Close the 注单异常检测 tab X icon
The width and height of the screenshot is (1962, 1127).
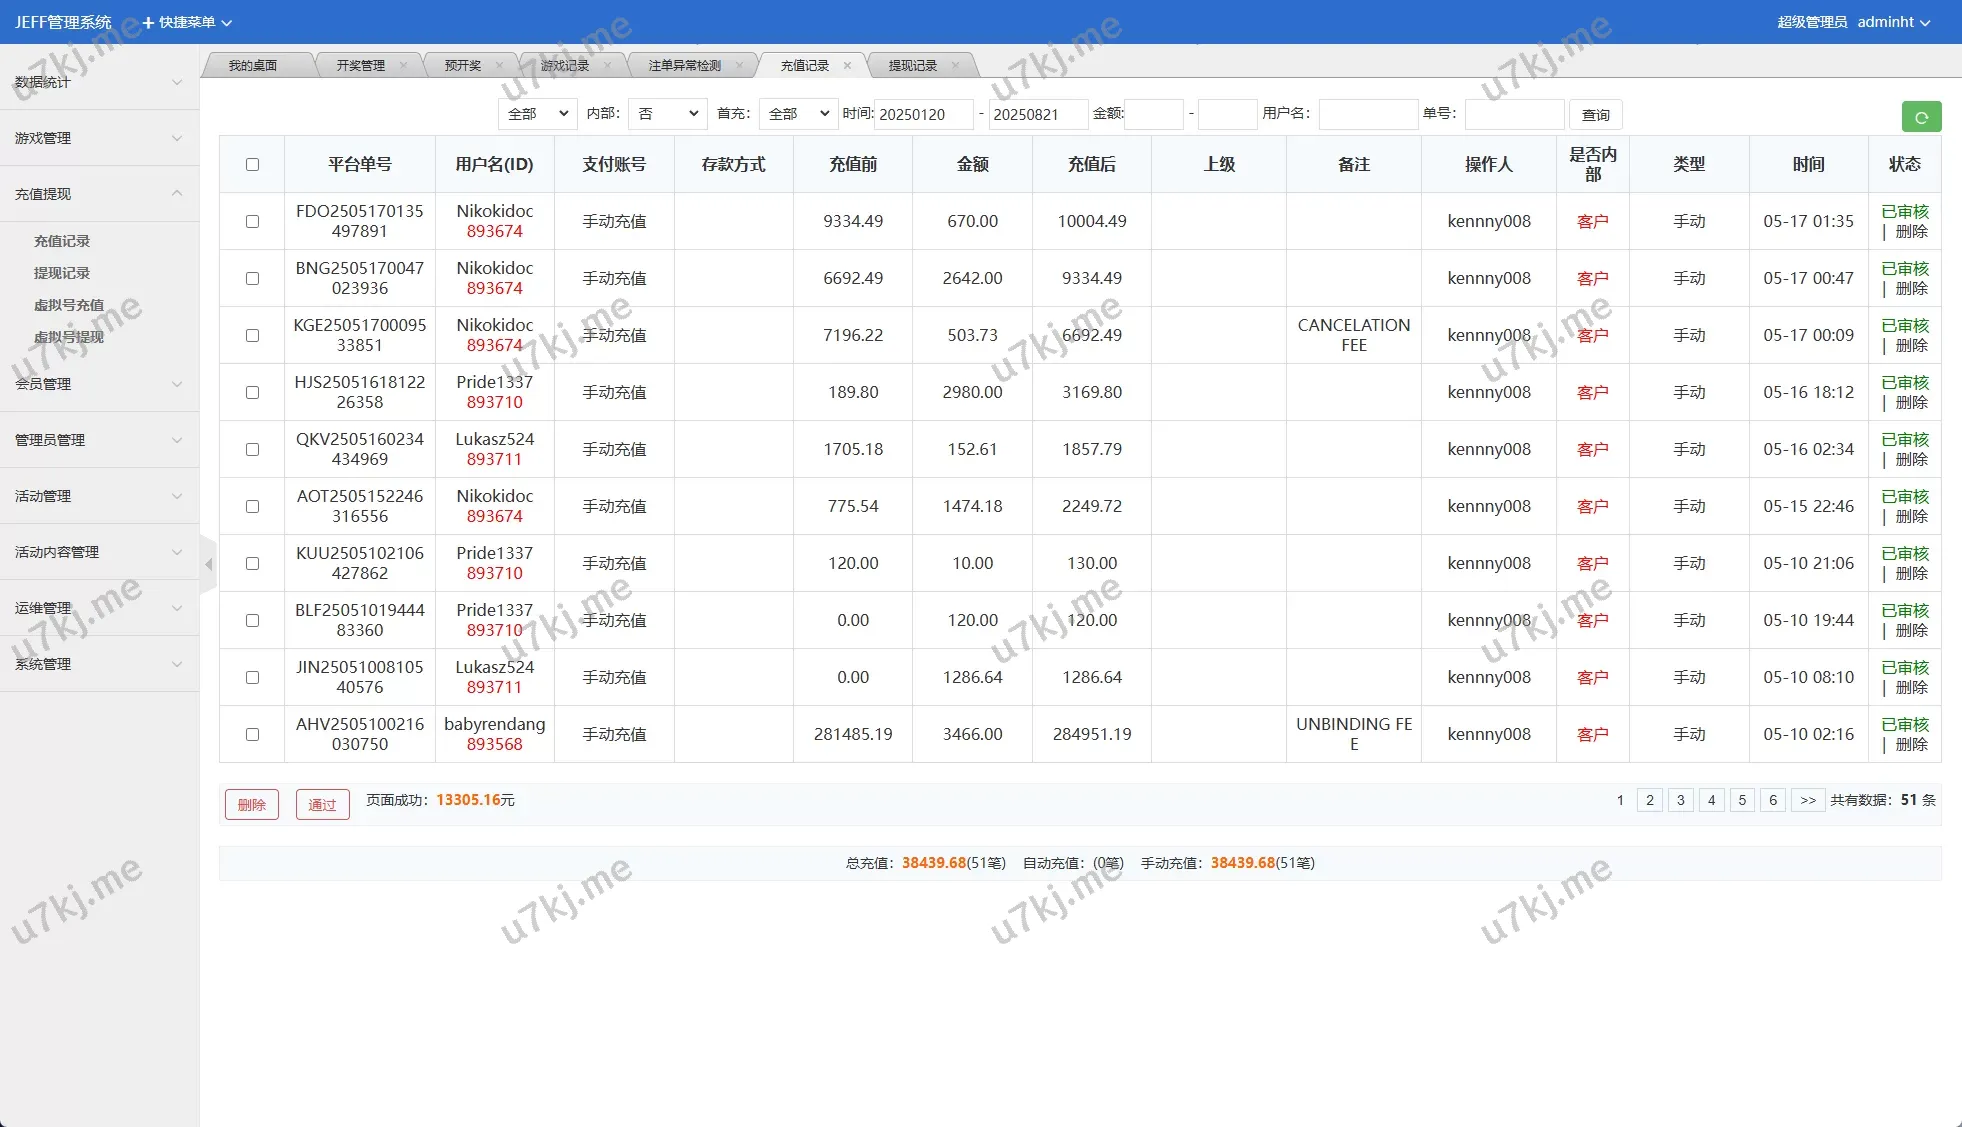point(739,65)
